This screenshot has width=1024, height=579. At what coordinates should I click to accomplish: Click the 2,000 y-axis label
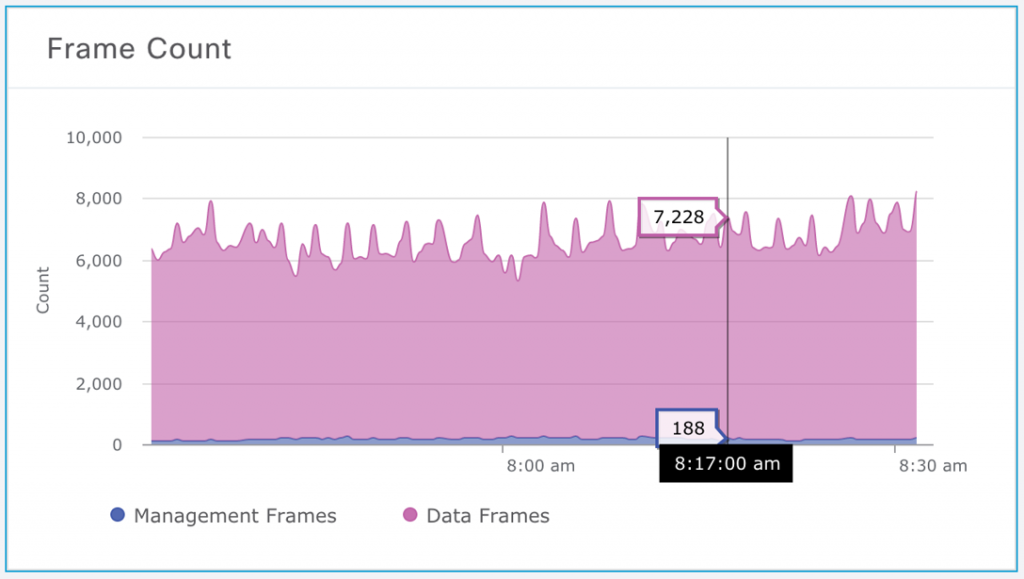100,384
